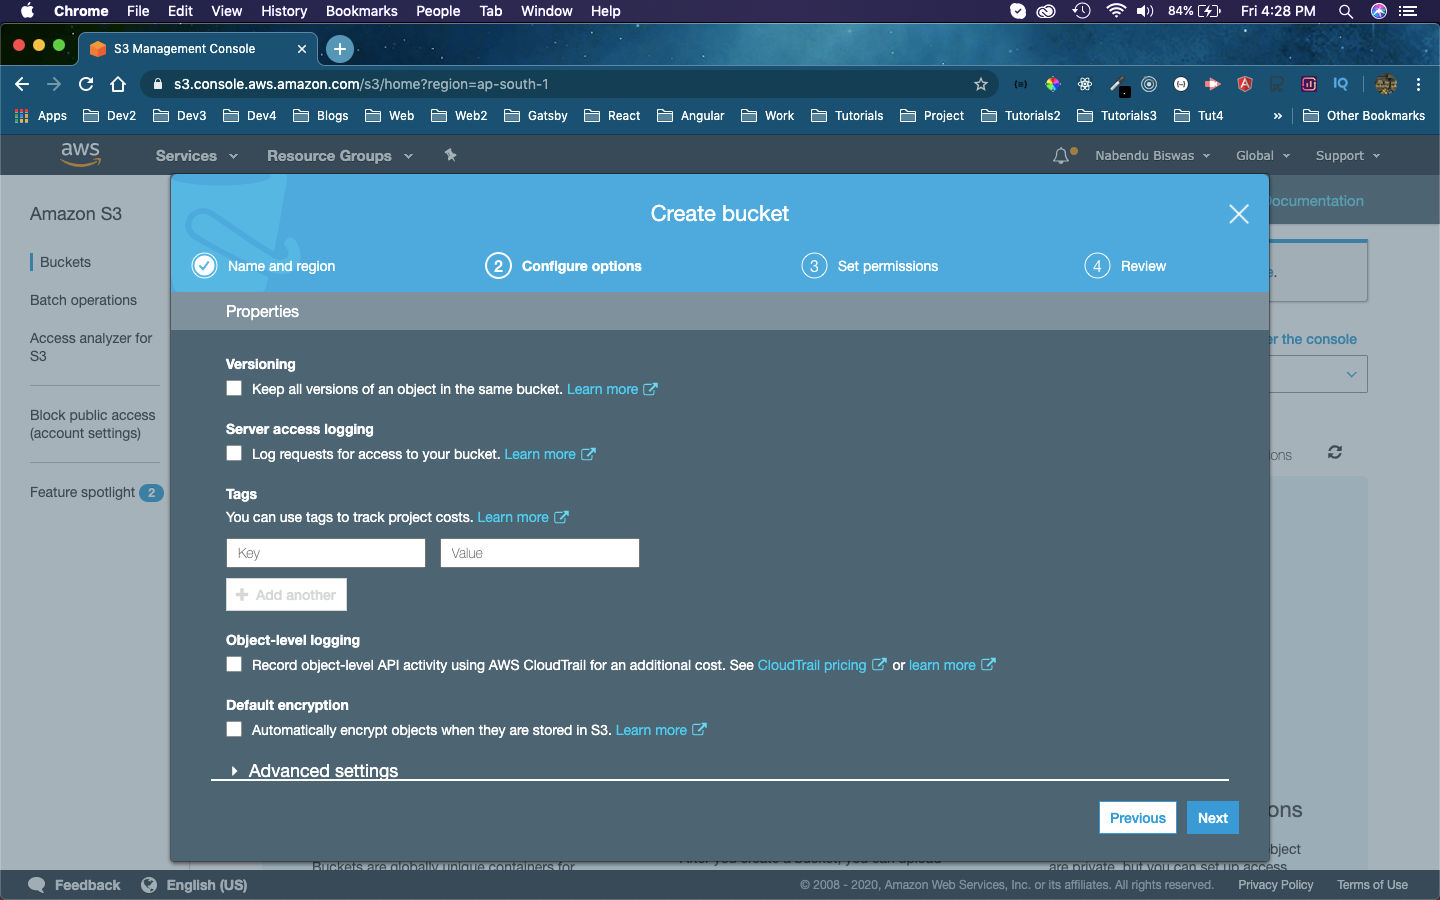The height and width of the screenshot is (900, 1440).
Task: Bookmark this page with the star
Action: click(x=981, y=84)
